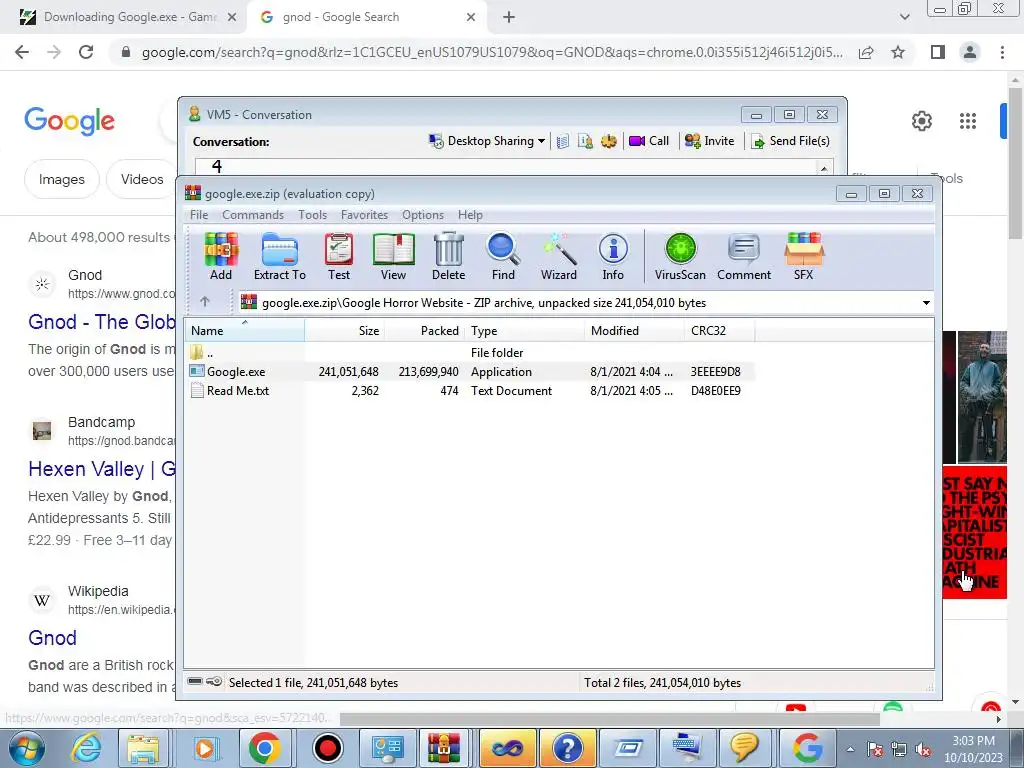Open the Tools menu in WinRAR
Viewport: 1024px width, 768px height.
click(312, 215)
